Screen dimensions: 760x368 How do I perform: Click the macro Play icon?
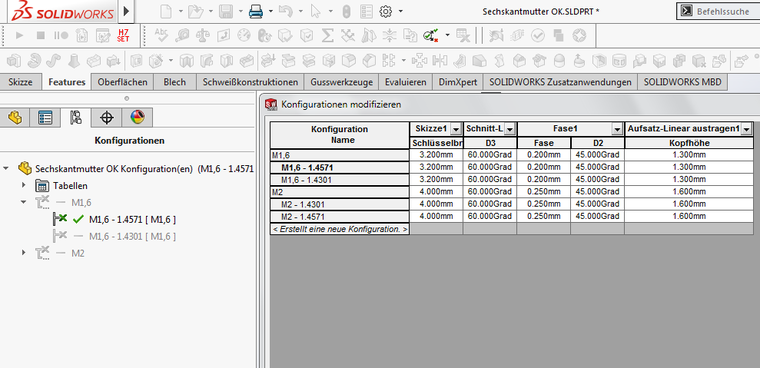point(20,35)
